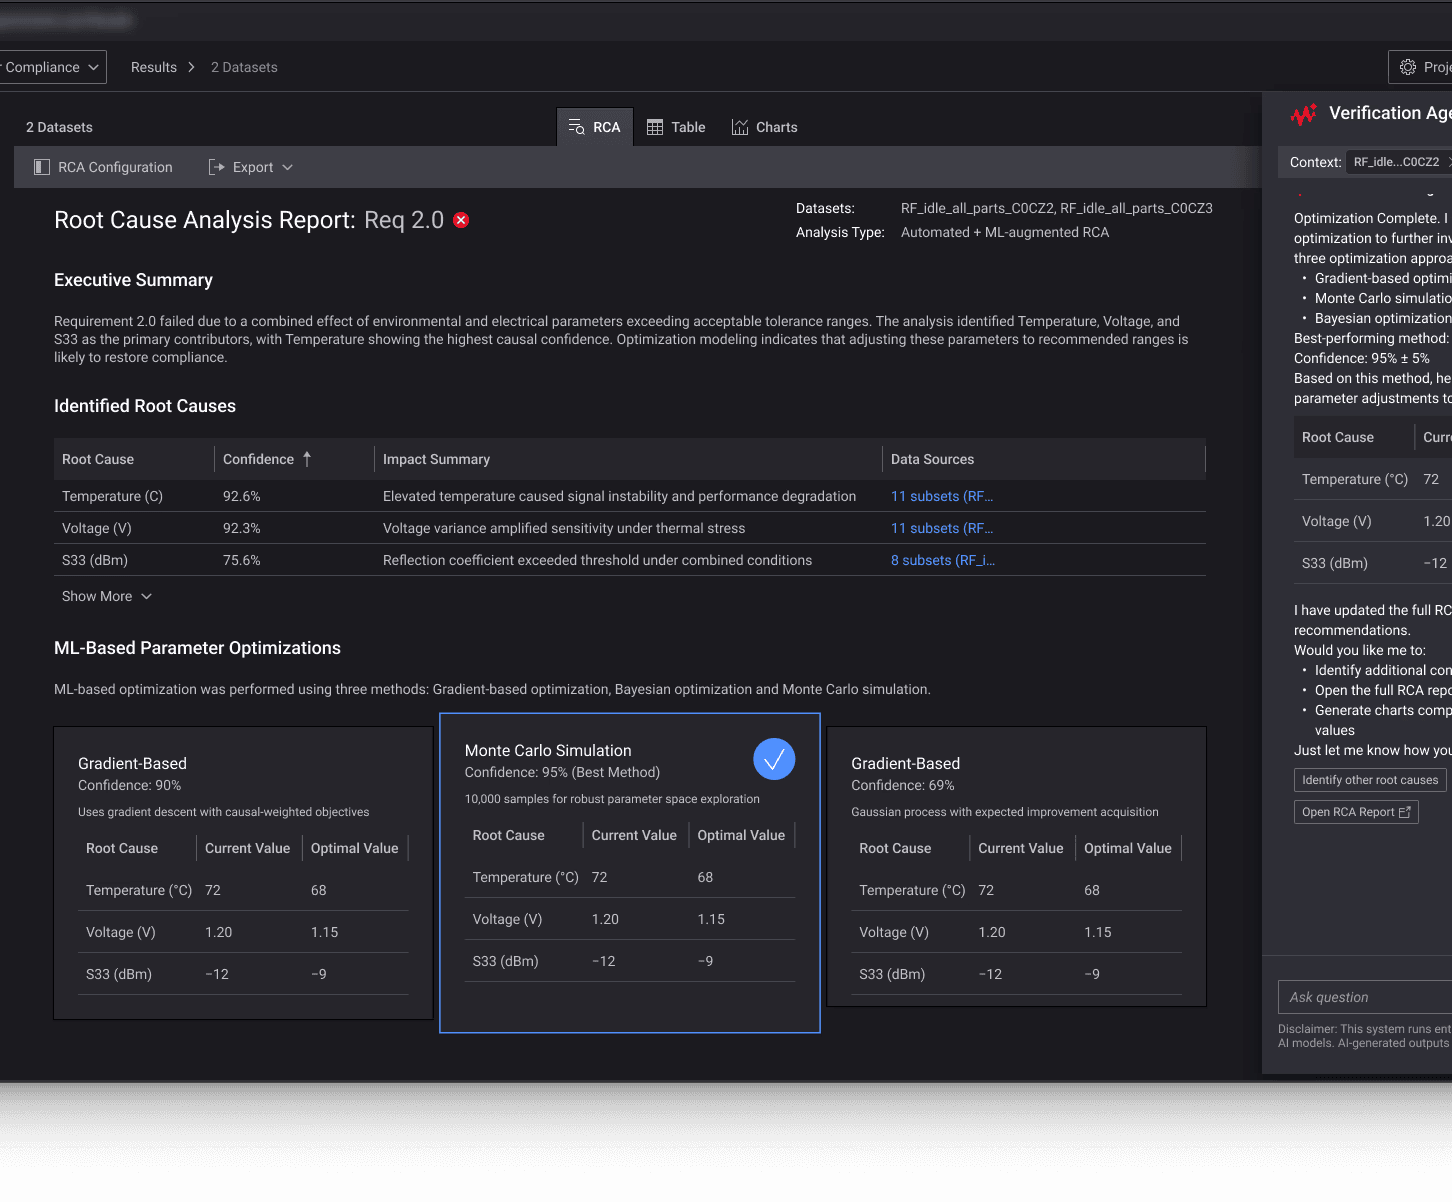Open RCA Configuration panel
1452x1202 pixels.
(104, 167)
